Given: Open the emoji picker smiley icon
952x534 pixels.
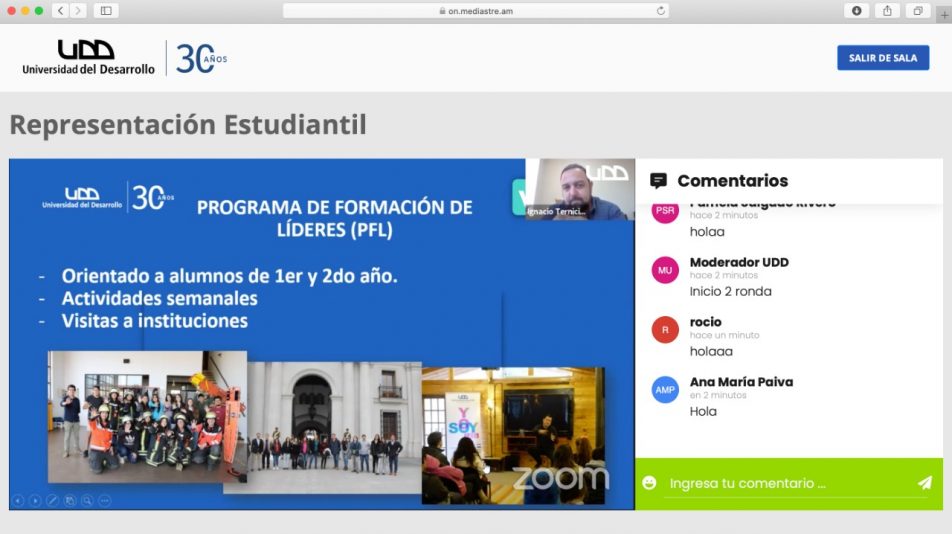Looking at the screenshot, I should [649, 482].
